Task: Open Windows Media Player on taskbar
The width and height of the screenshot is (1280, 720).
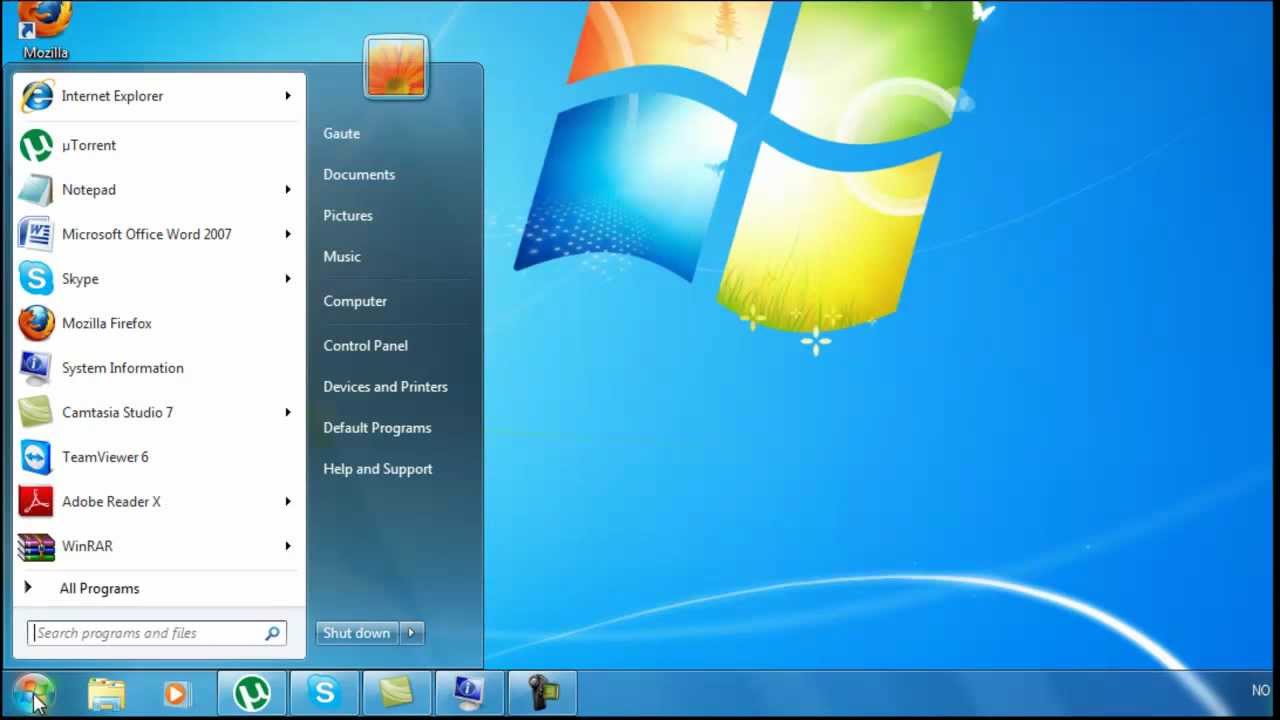Action: pos(176,693)
